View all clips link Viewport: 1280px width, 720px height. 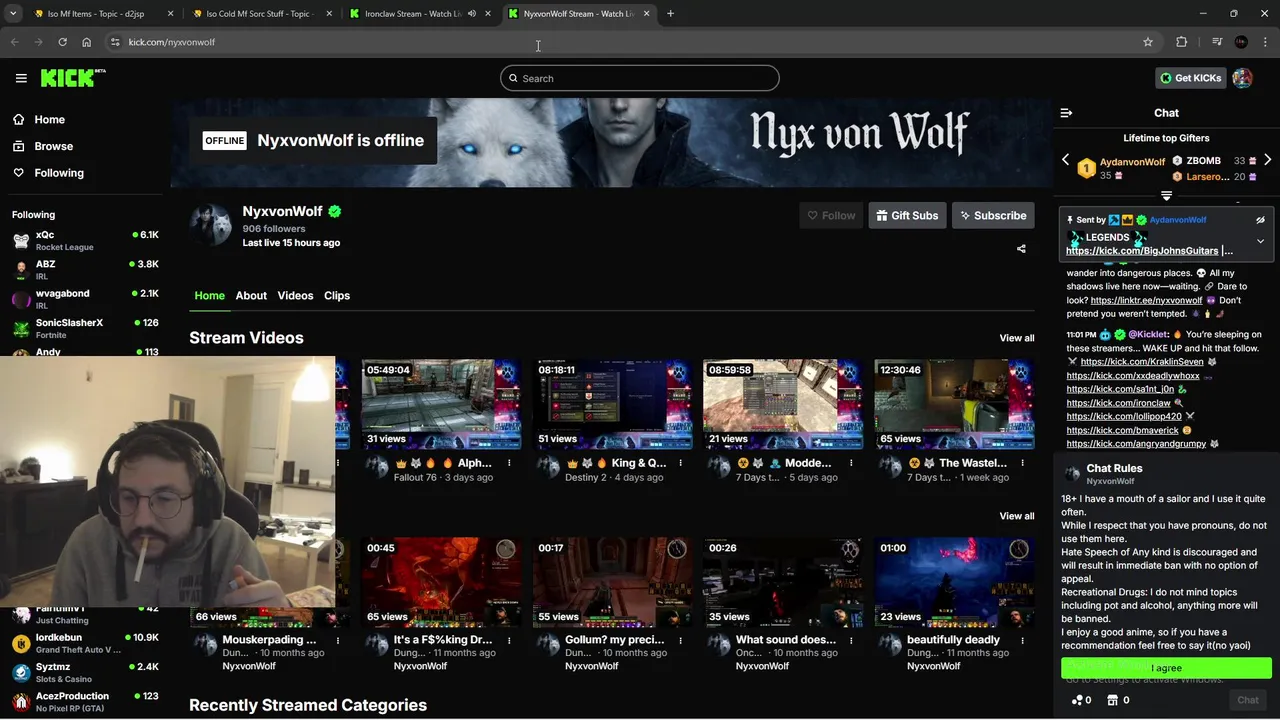1016,516
